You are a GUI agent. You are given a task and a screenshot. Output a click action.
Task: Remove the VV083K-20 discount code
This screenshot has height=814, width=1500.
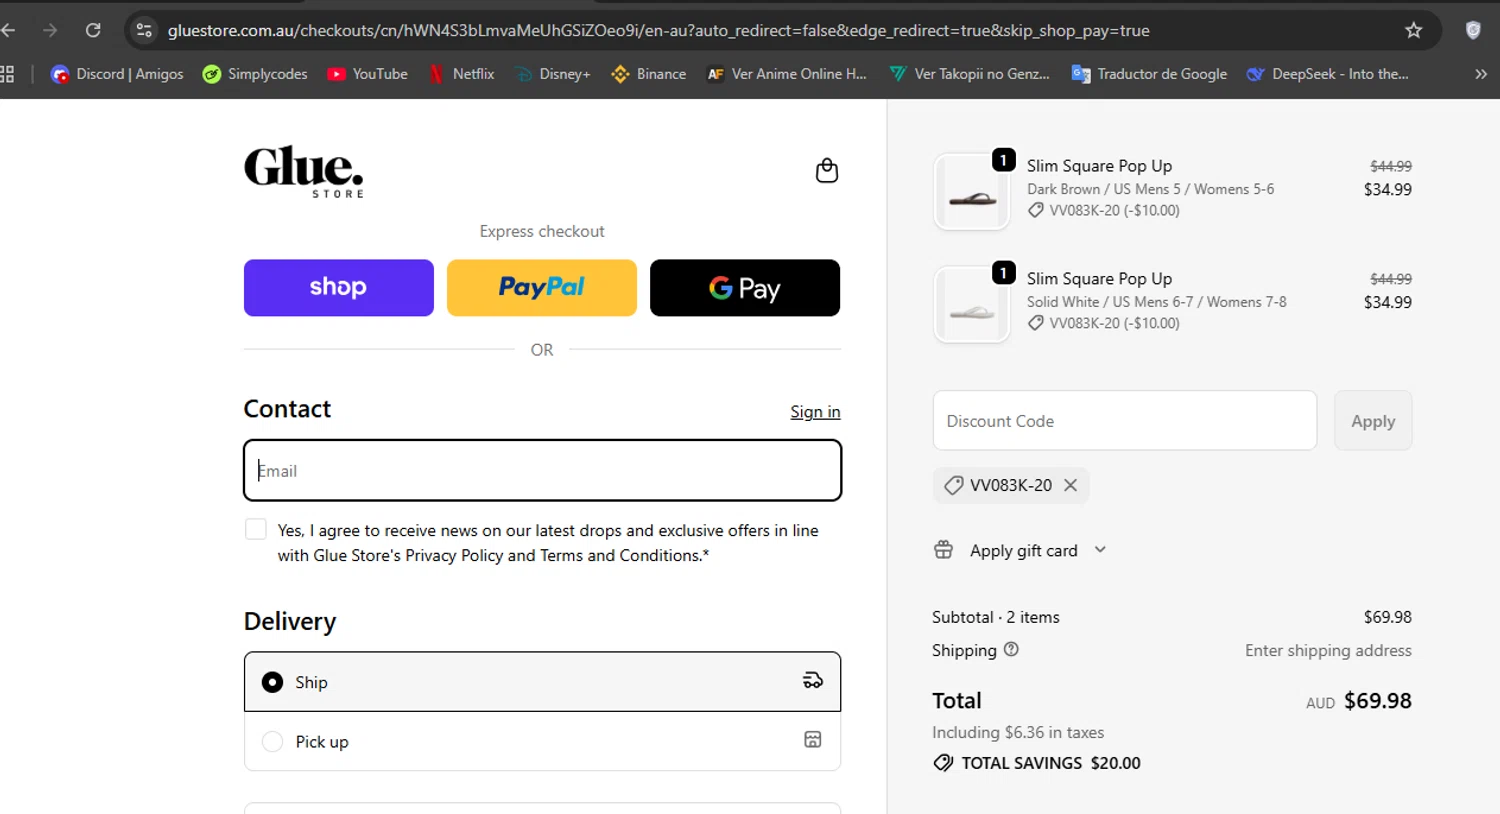coord(1070,485)
